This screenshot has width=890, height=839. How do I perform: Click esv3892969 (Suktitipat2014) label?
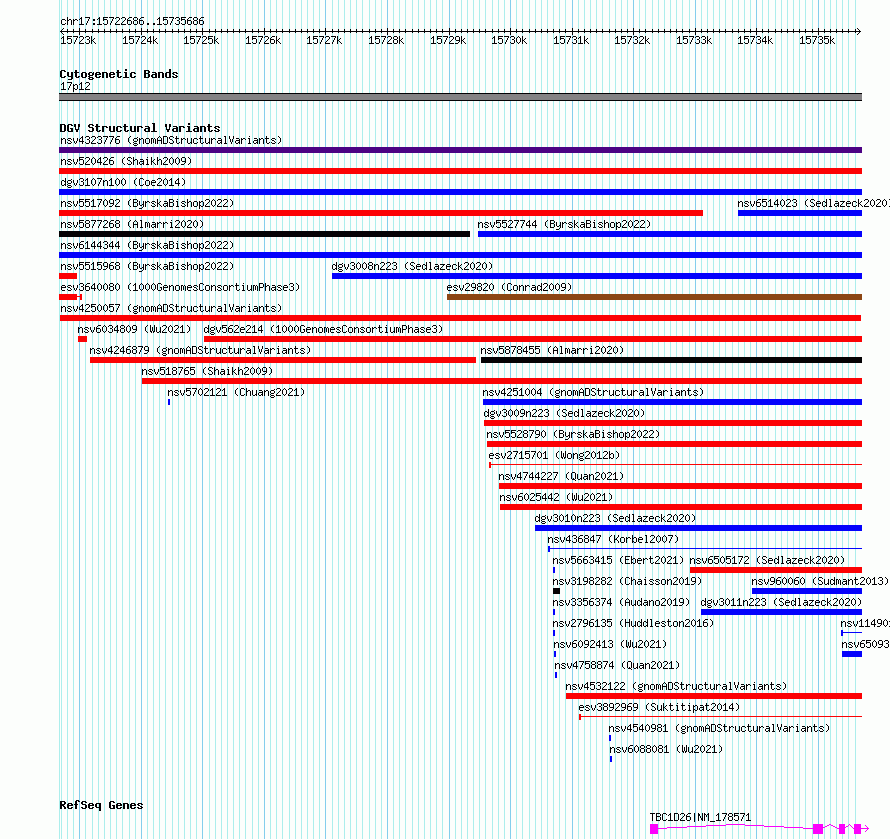659,707
